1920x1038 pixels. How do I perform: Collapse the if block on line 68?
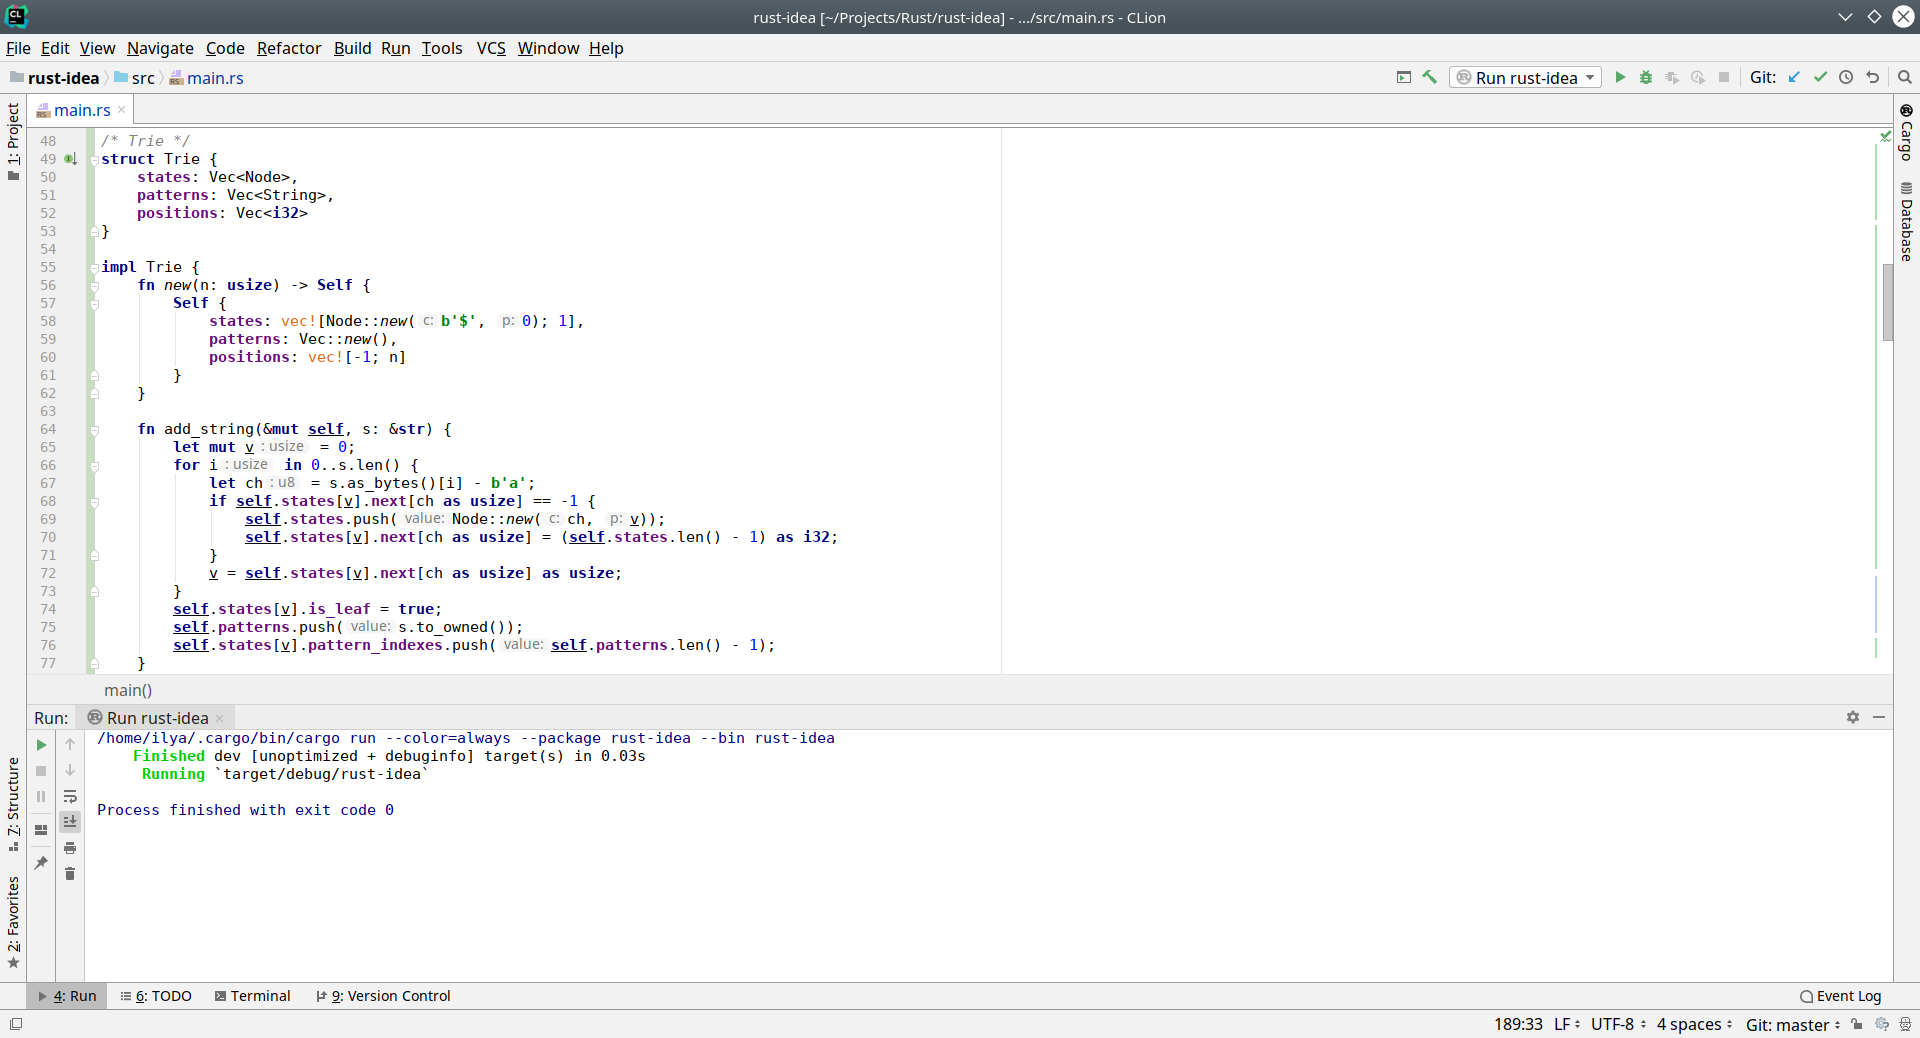[94, 502]
